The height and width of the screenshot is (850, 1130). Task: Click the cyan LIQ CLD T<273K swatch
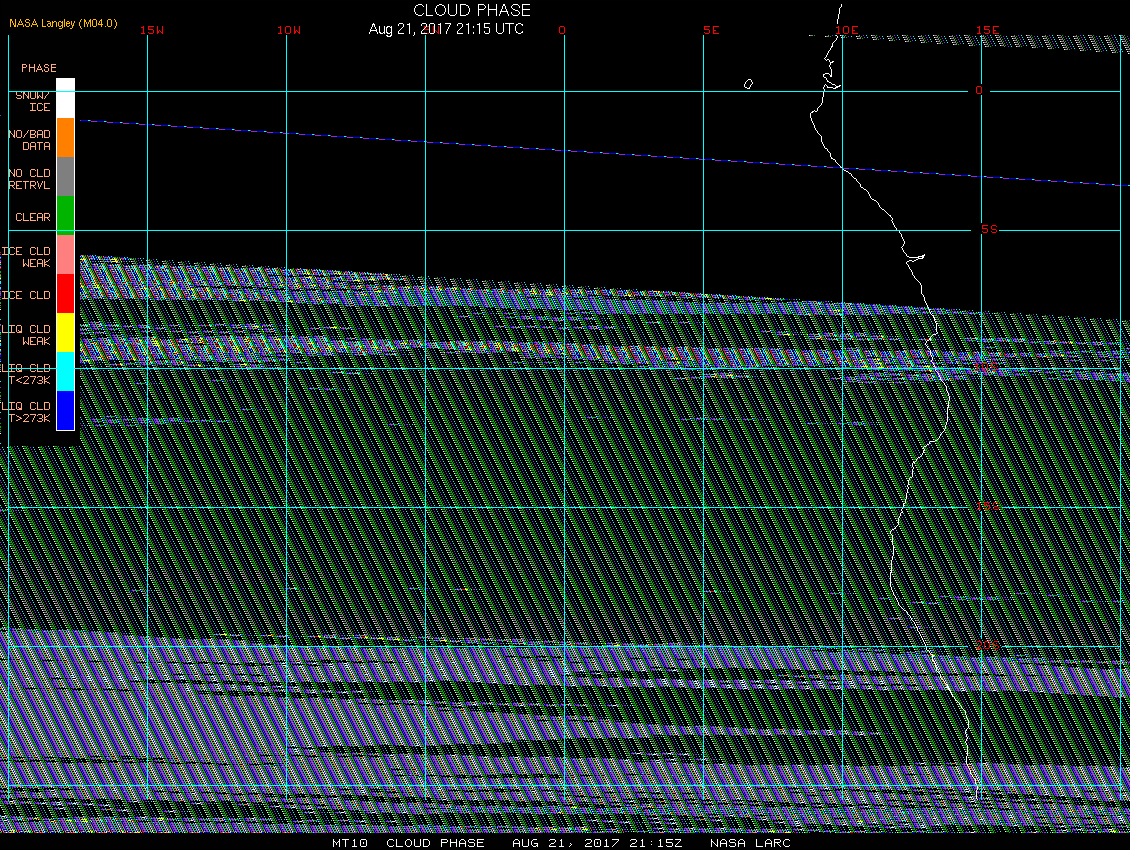point(66,371)
